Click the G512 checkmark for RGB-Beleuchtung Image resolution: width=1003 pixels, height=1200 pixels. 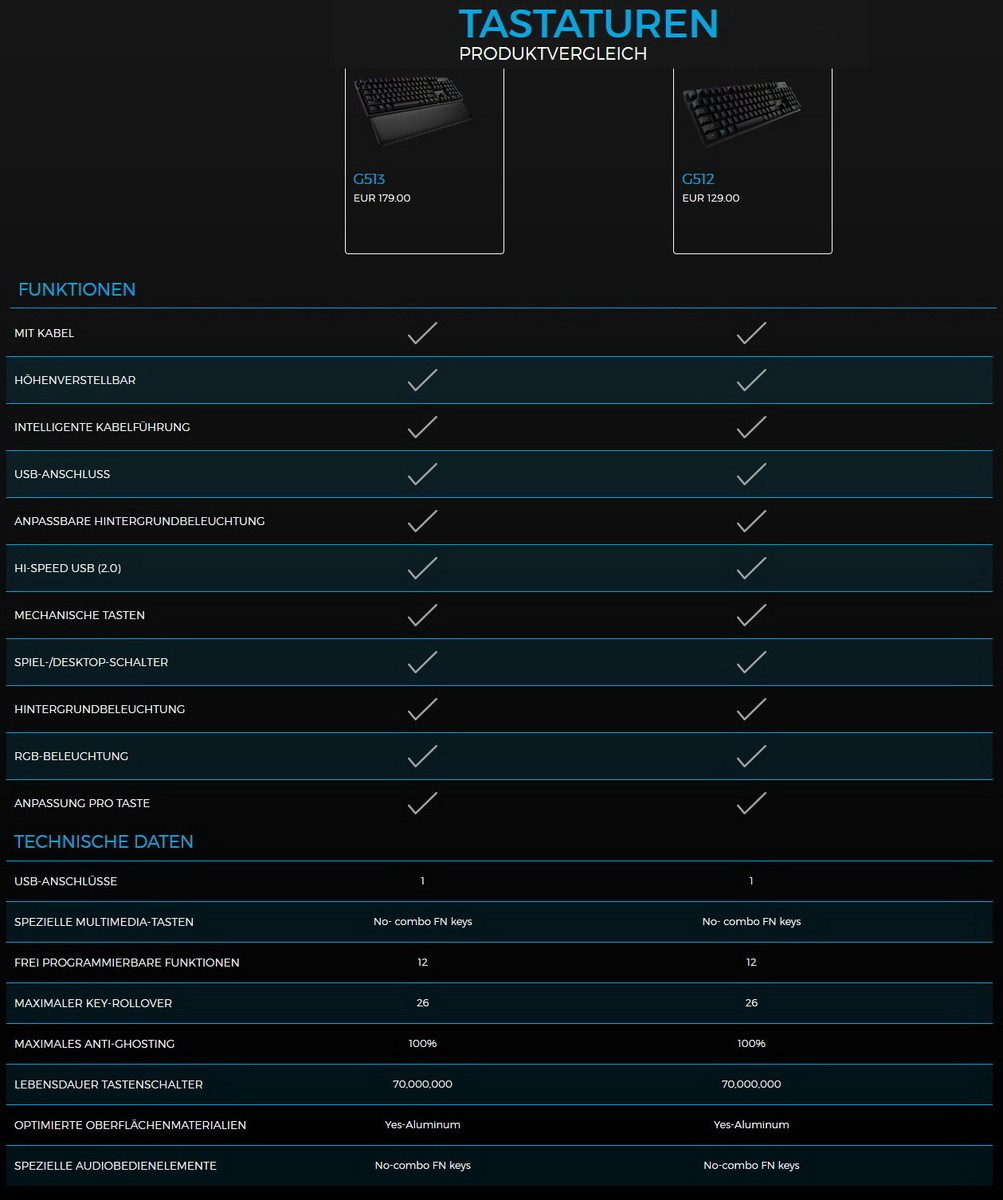coord(751,756)
